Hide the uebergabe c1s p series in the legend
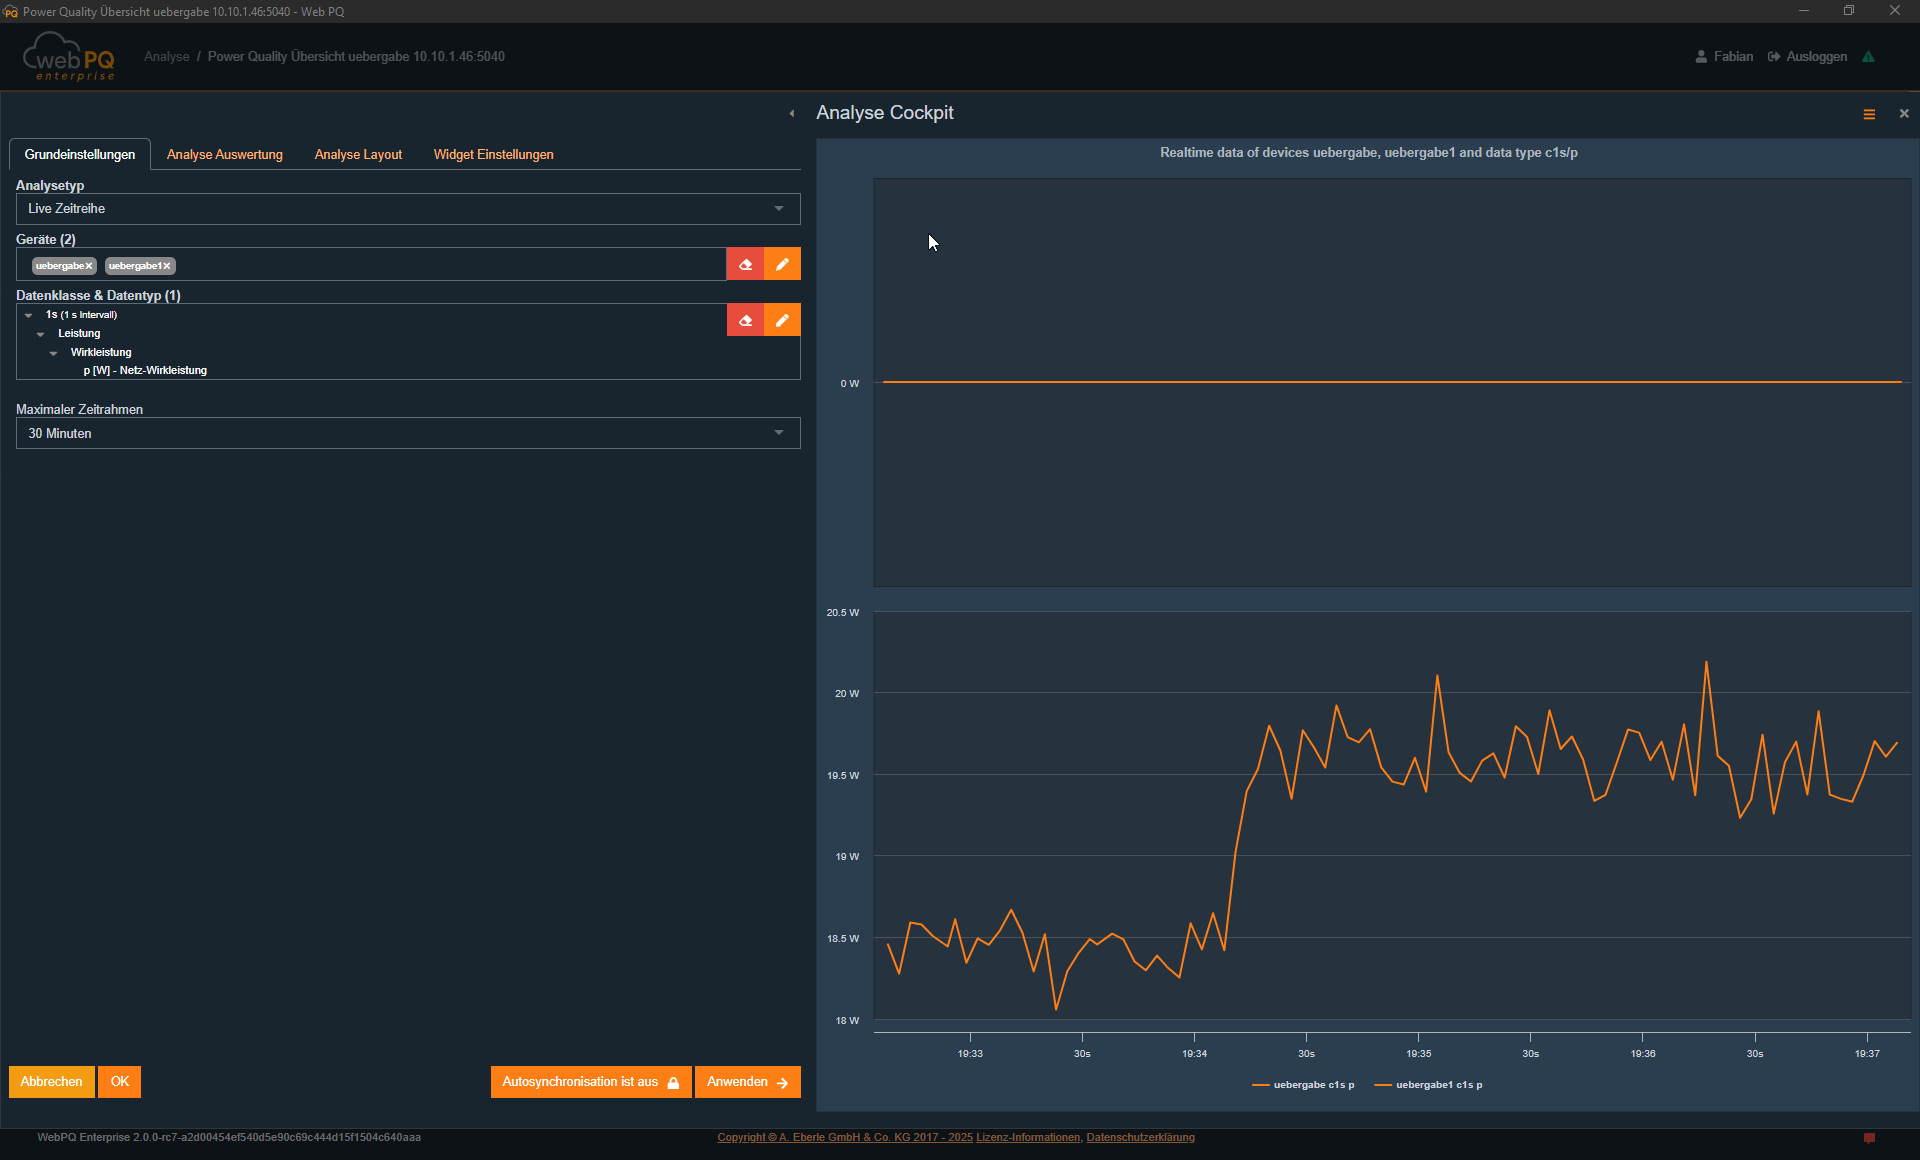This screenshot has width=1920, height=1160. click(1303, 1085)
